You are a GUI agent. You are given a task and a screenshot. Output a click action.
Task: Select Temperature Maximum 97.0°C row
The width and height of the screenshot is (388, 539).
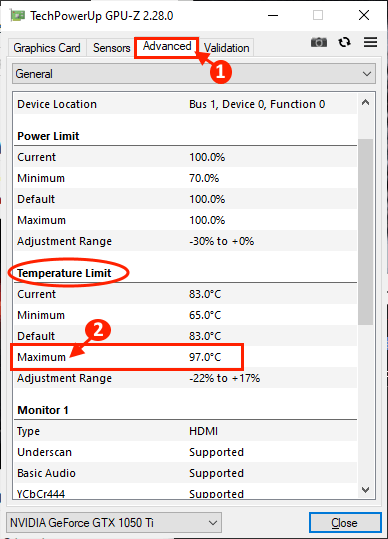click(185, 357)
